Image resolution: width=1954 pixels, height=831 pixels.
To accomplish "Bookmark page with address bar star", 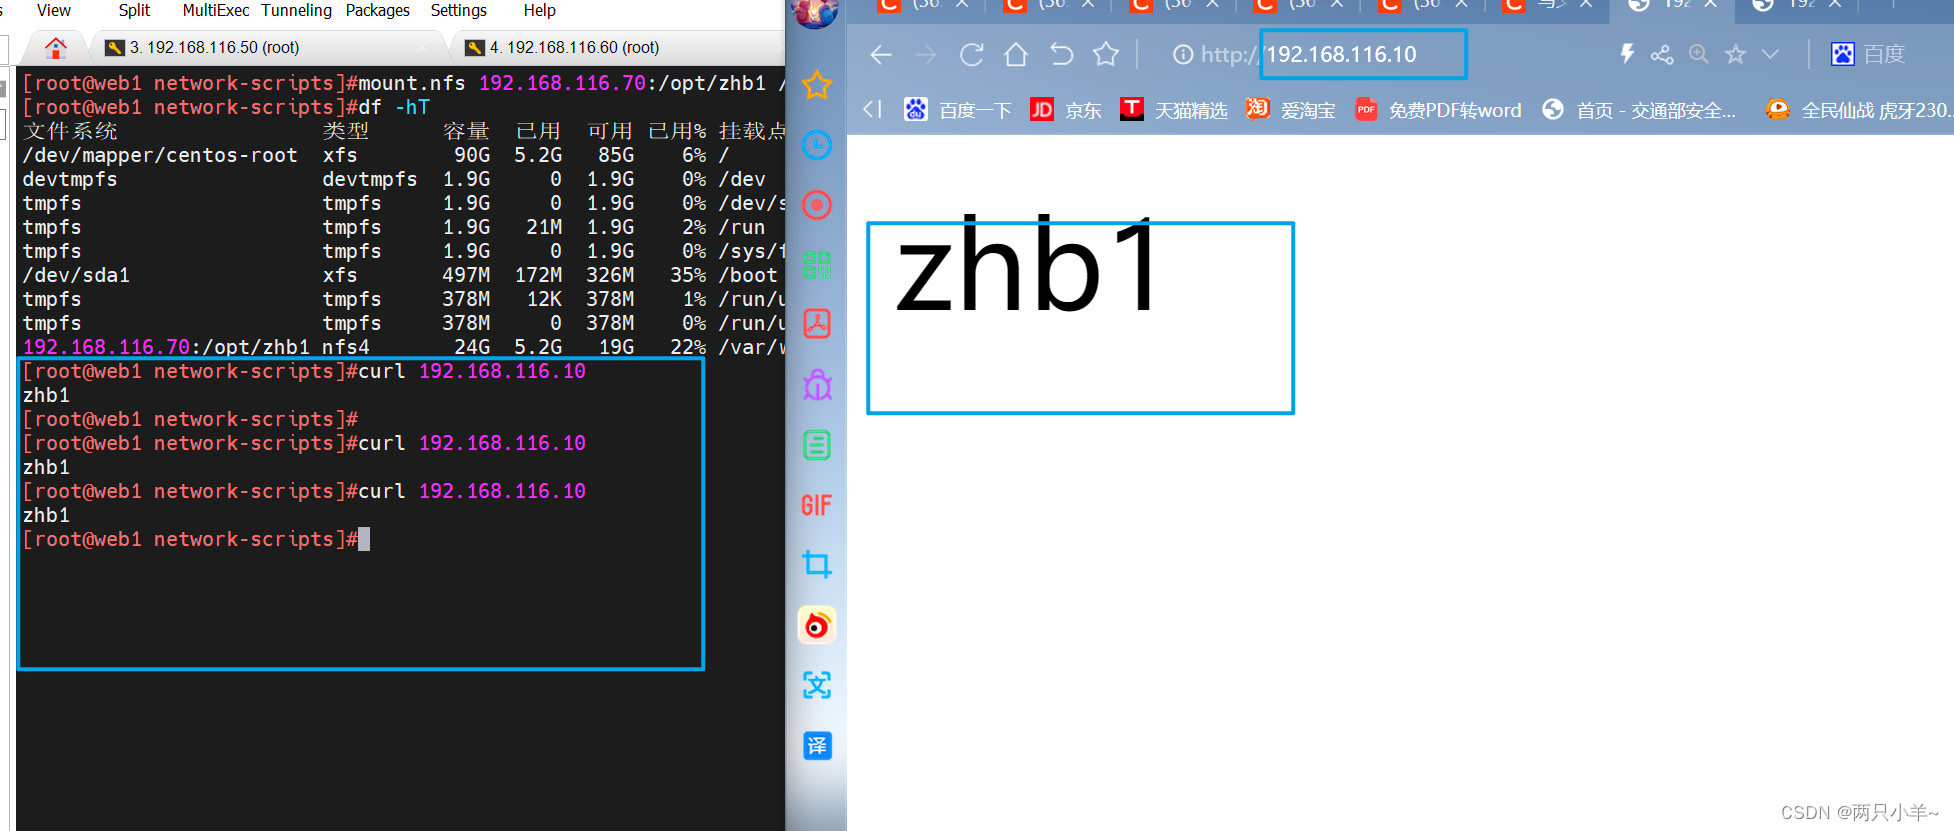I will (x=1735, y=54).
